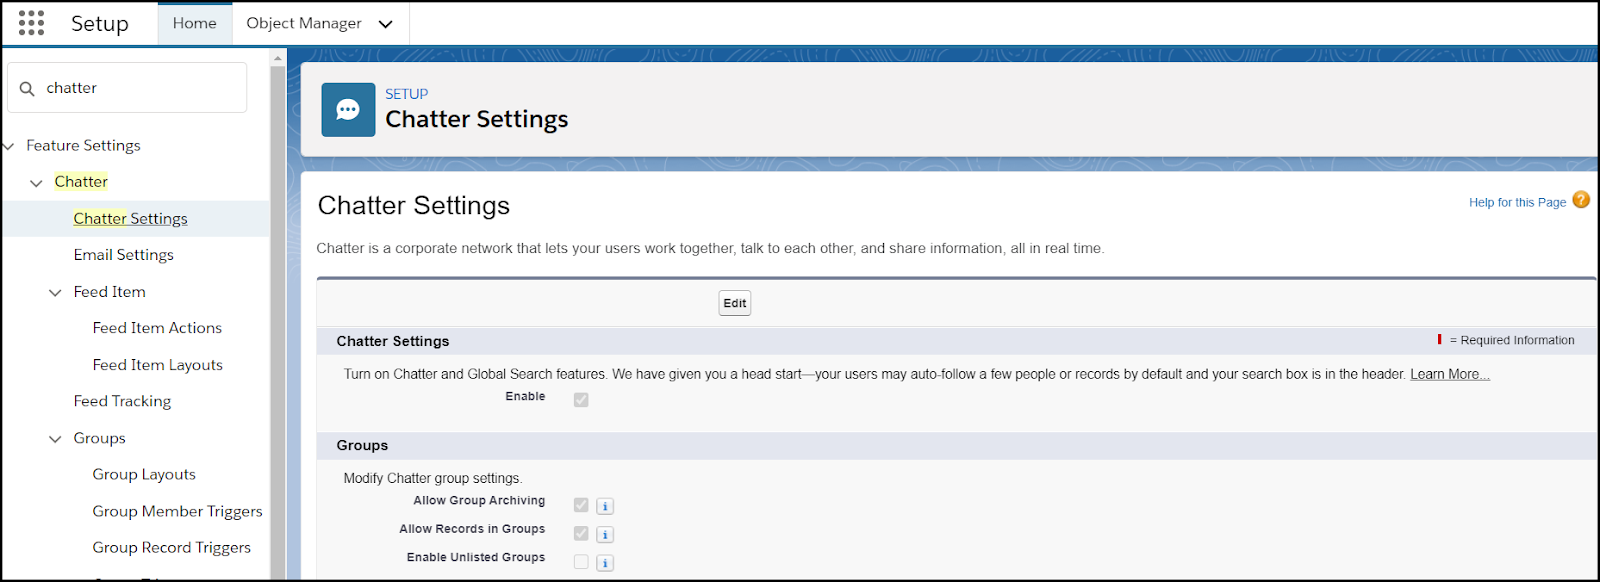Click the Chatter Settings speech bubble icon
This screenshot has width=1600, height=582.
pos(348,110)
